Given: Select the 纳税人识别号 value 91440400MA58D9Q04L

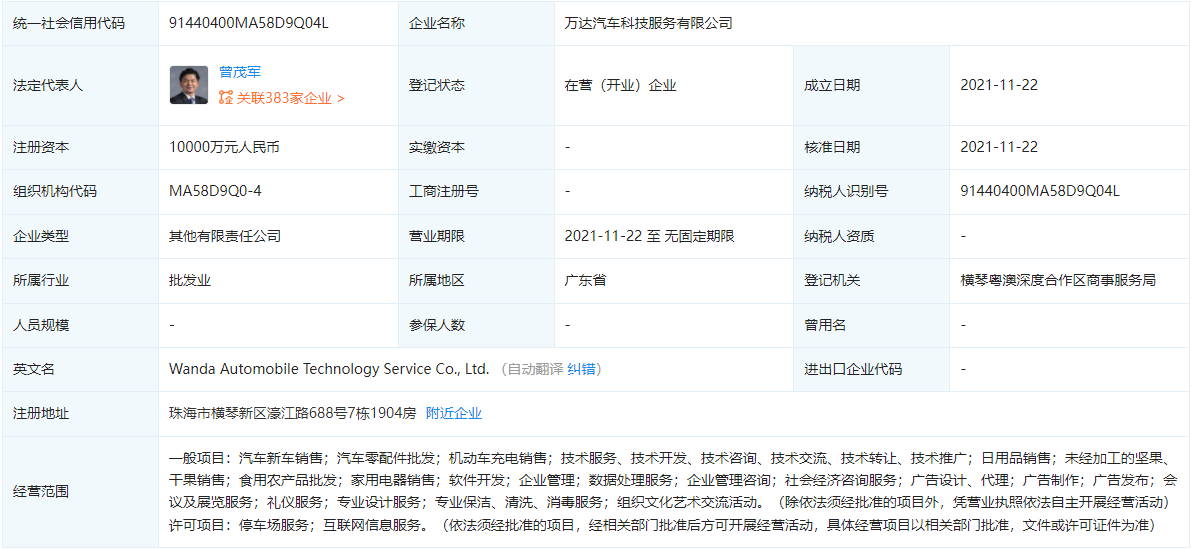Looking at the screenshot, I should coord(1040,192).
